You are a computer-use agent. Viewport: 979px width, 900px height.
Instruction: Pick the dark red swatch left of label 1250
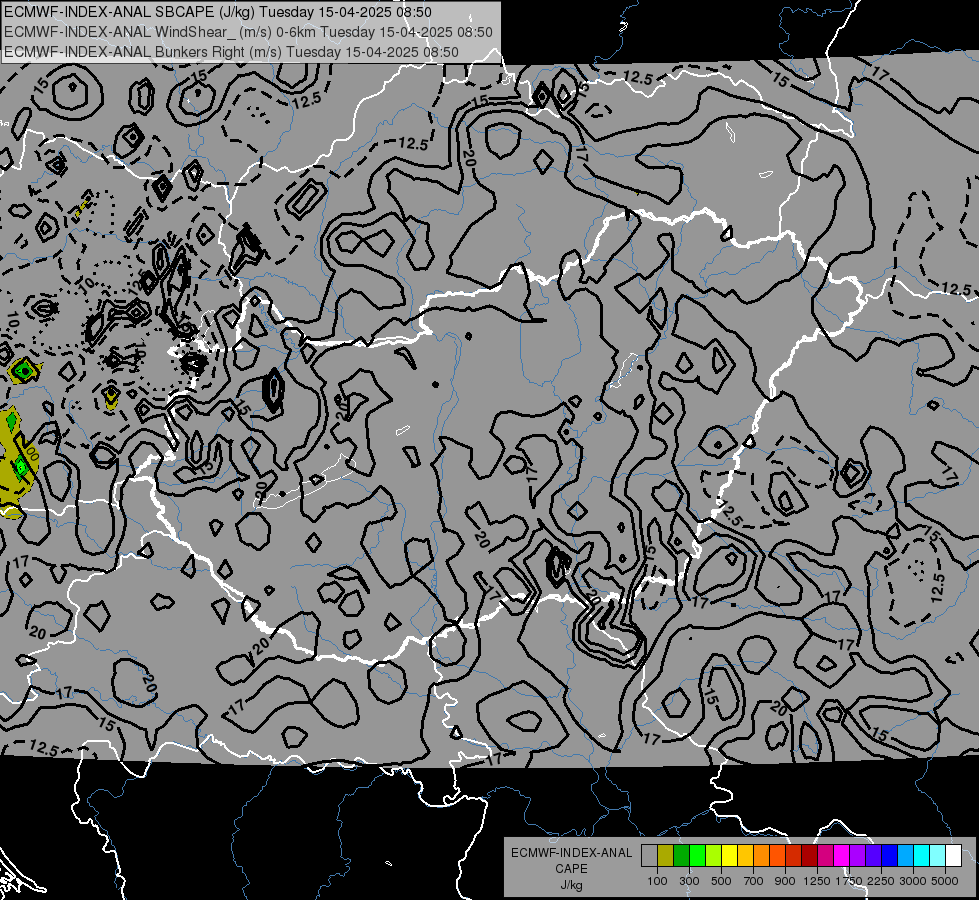[x=809, y=856]
